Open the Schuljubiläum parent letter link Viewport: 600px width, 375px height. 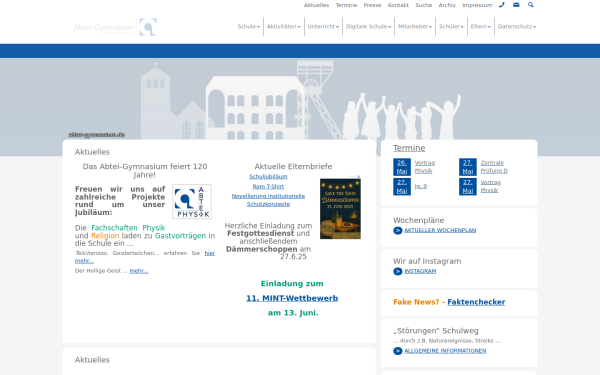pos(268,176)
